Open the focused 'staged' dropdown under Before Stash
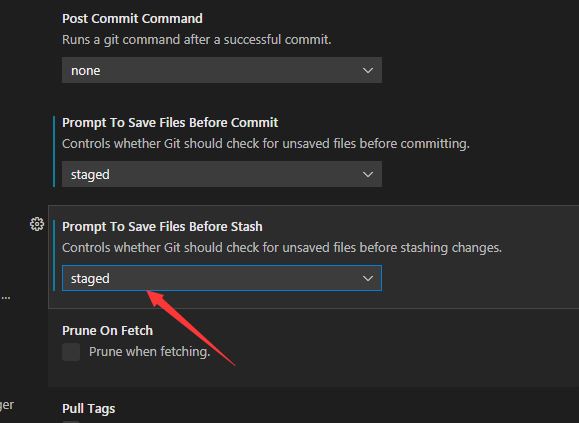The width and height of the screenshot is (579, 423). (222, 278)
